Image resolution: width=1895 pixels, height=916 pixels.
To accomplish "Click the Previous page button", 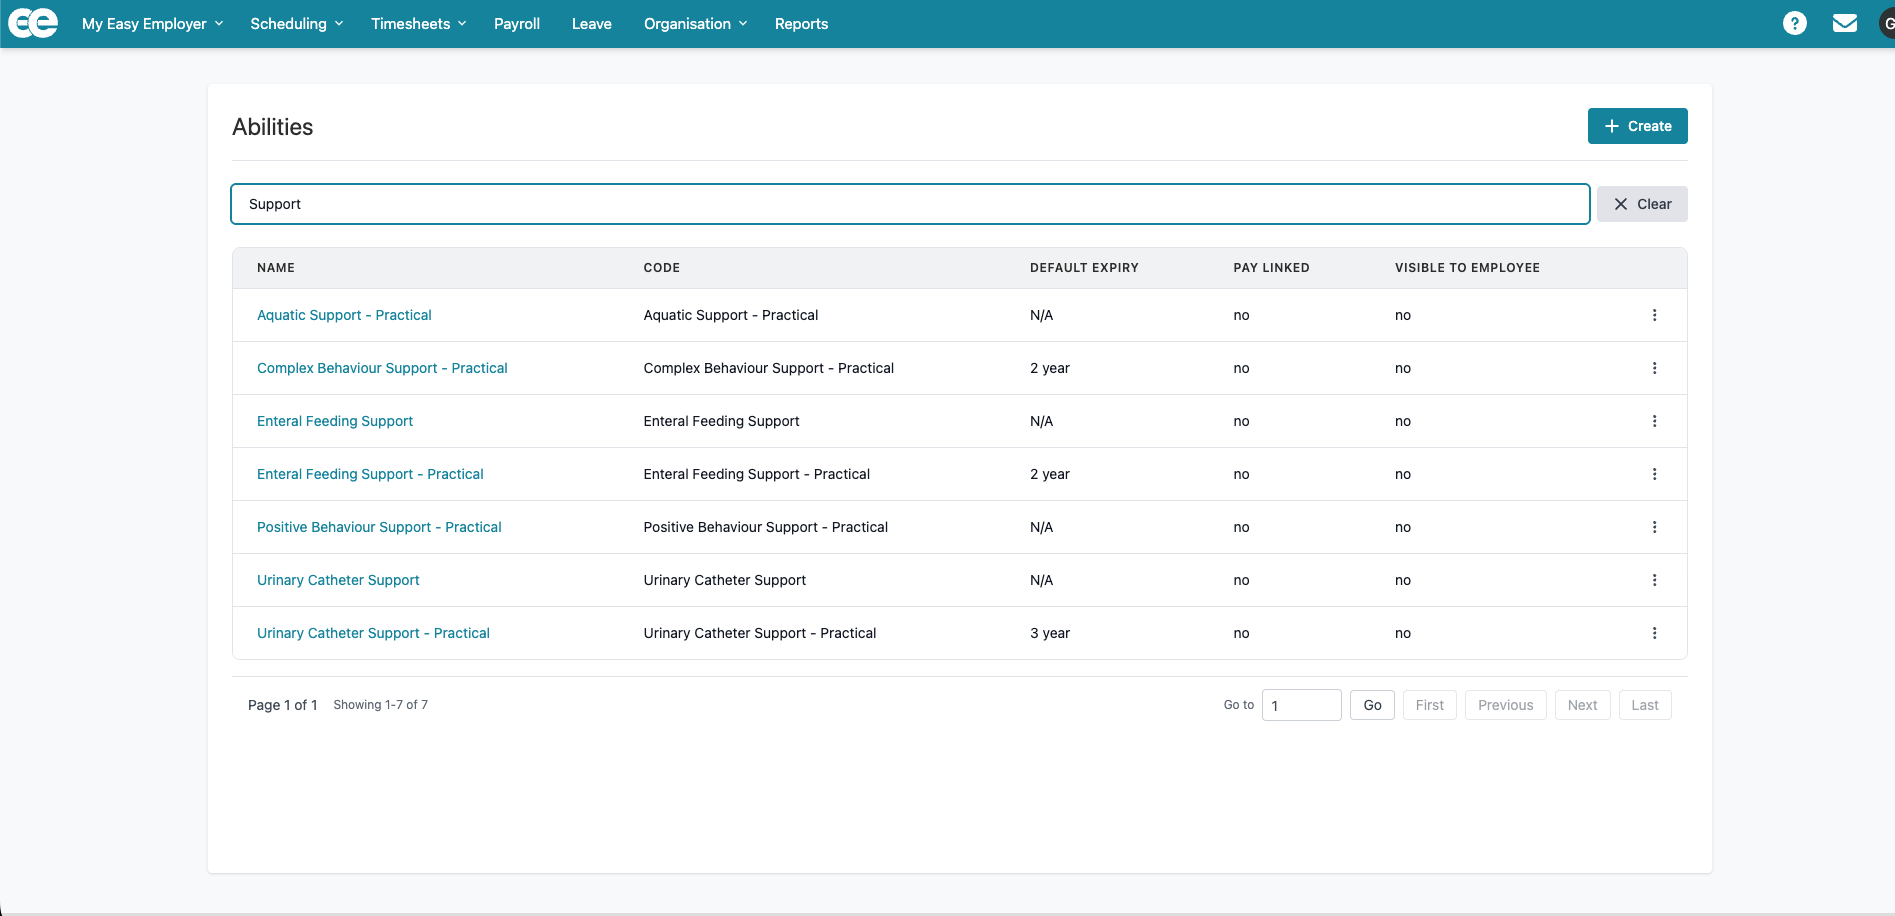I will click(x=1506, y=705).
